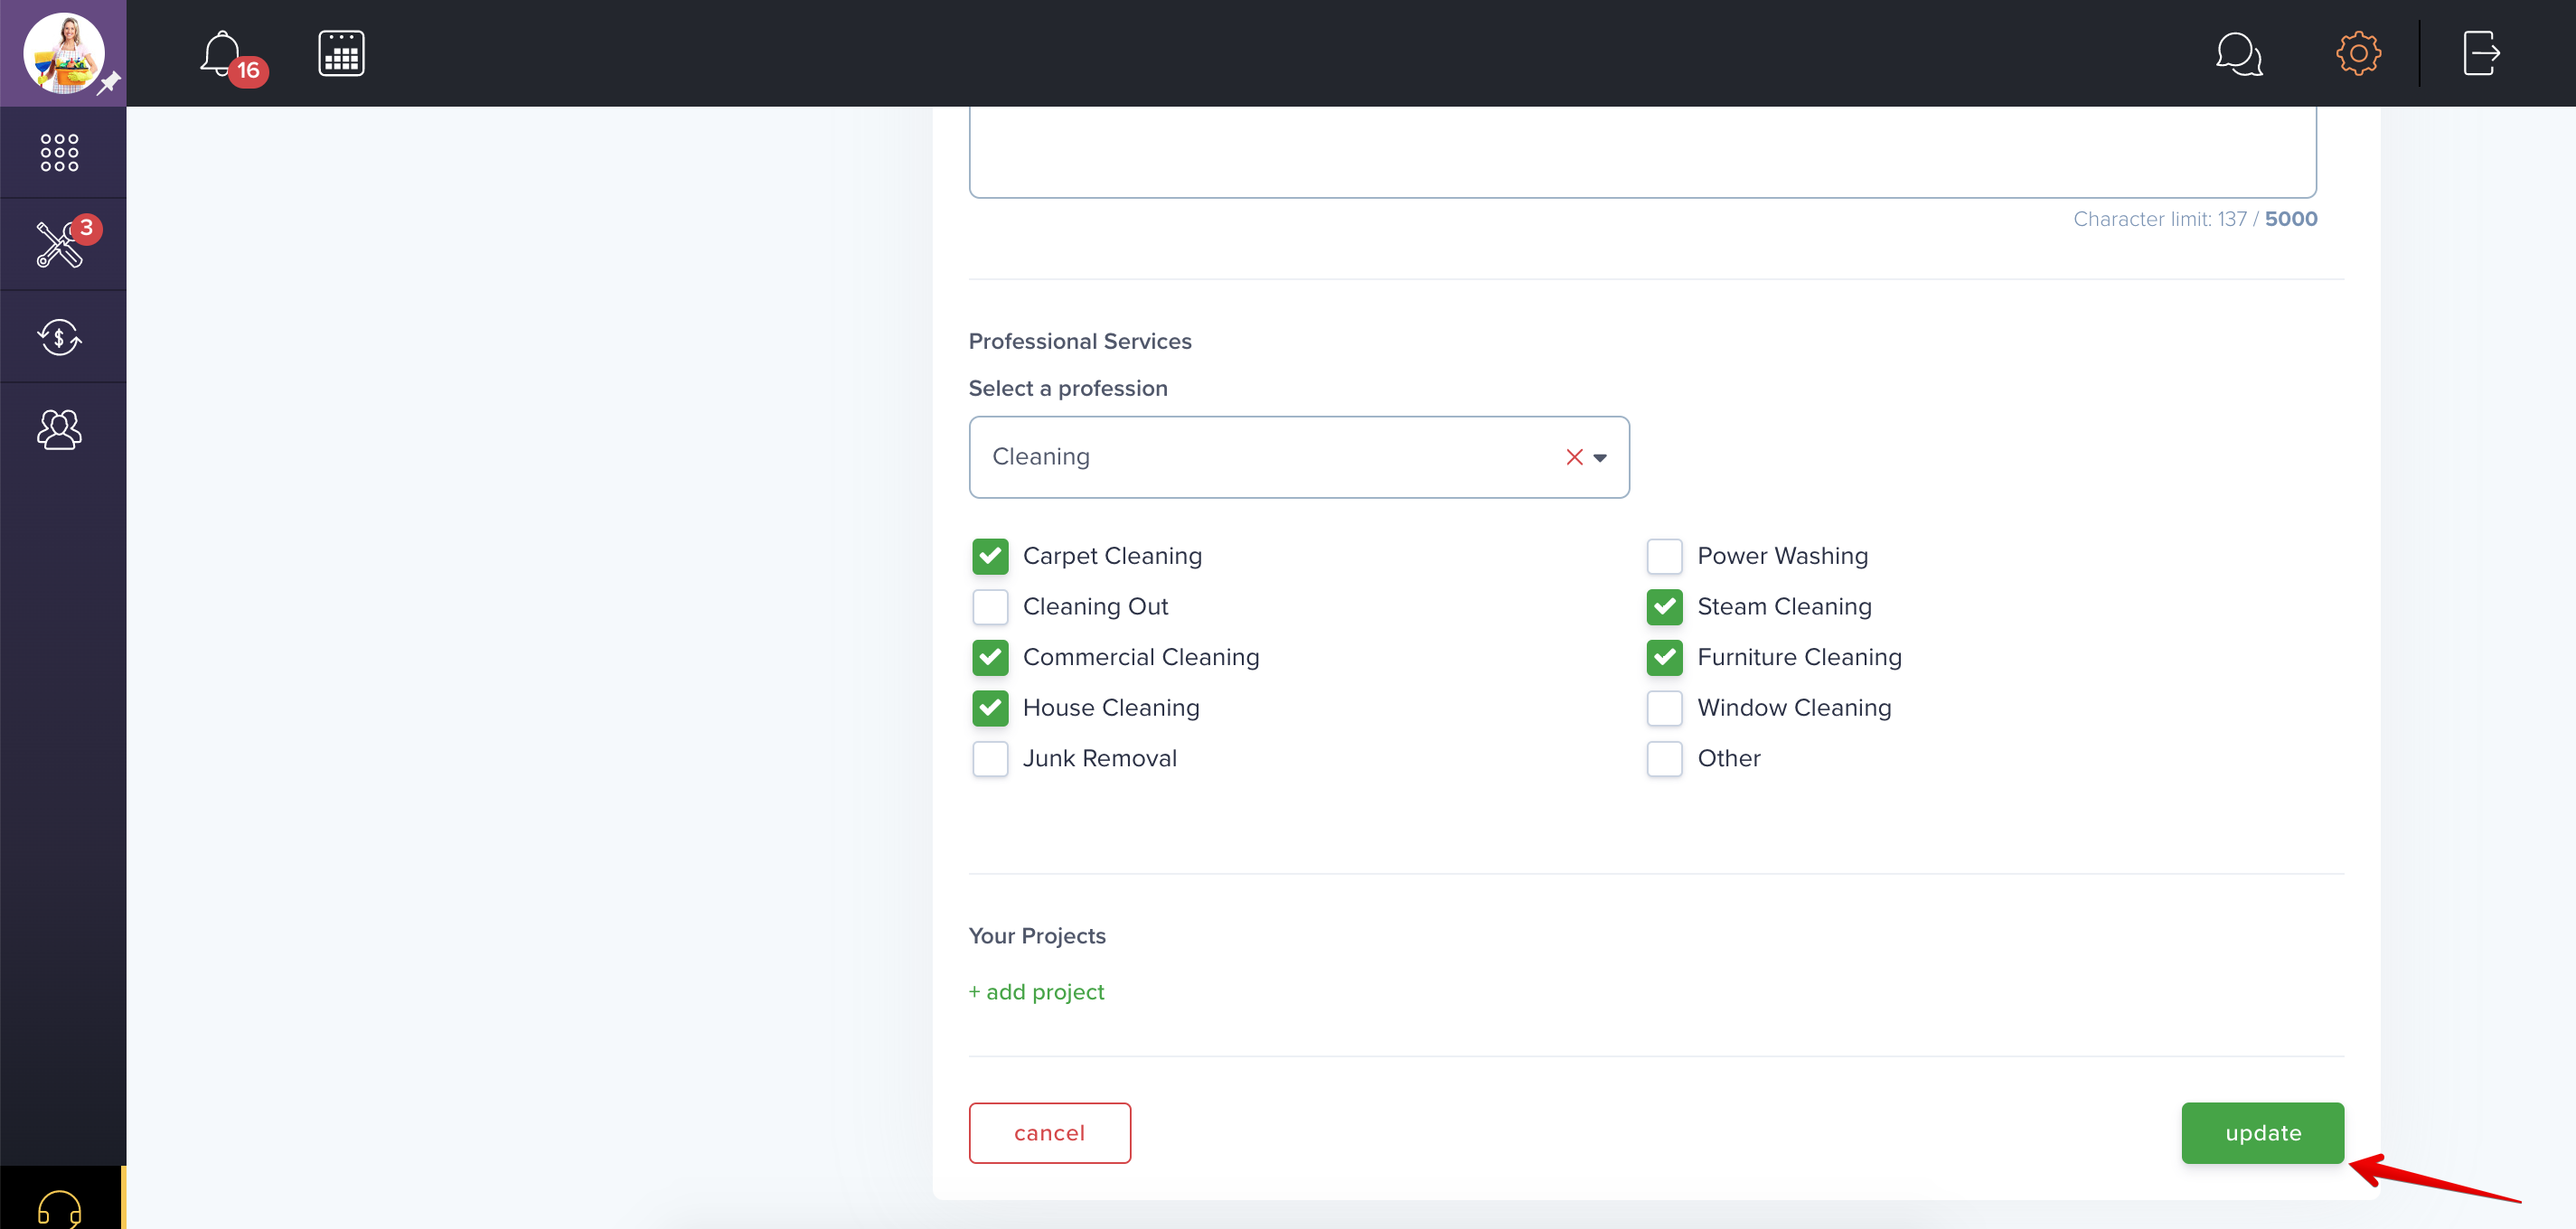Click the cancel button
The width and height of the screenshot is (2576, 1229).
point(1049,1133)
